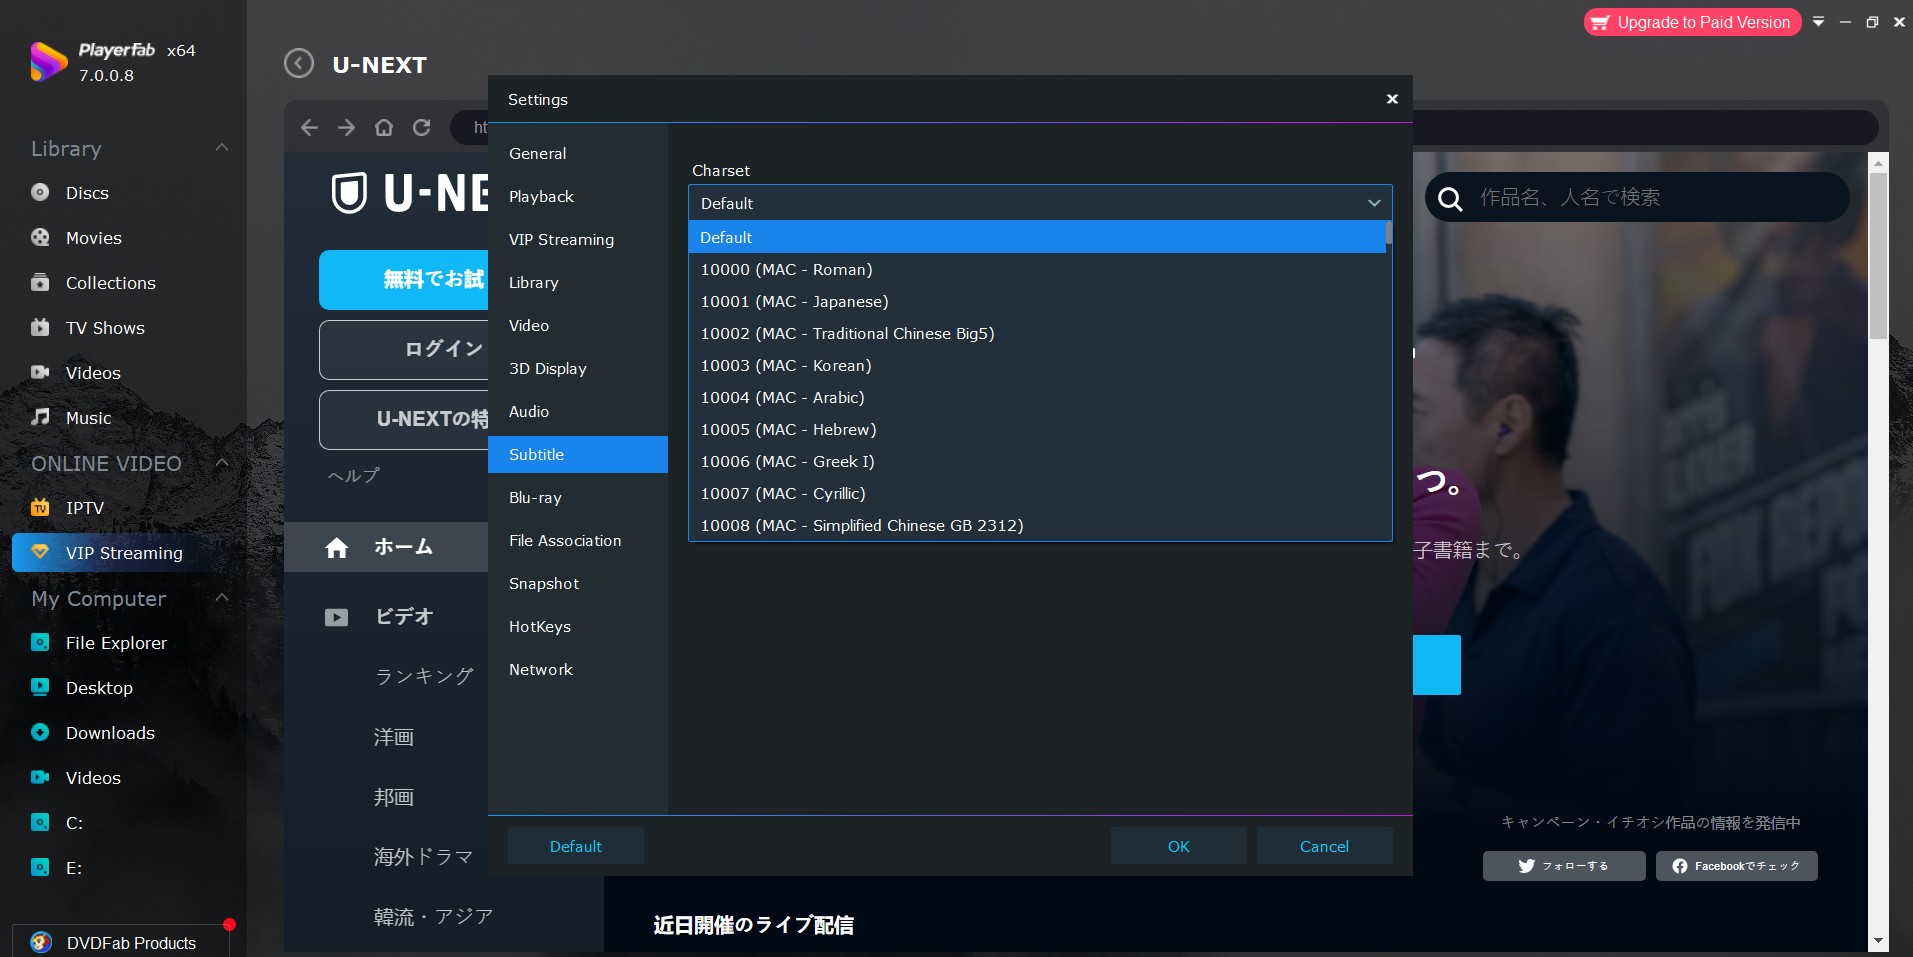Click the C: drive icon
Screen dimensions: 1913x957
40,822
